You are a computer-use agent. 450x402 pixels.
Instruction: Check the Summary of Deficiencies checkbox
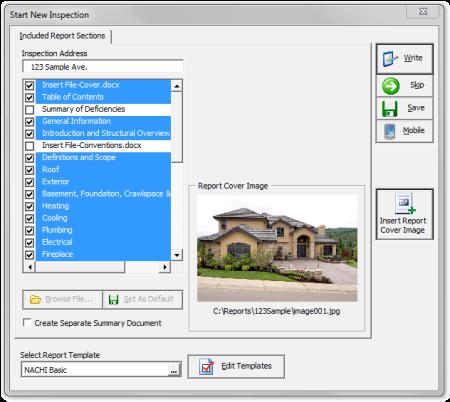(x=30, y=109)
